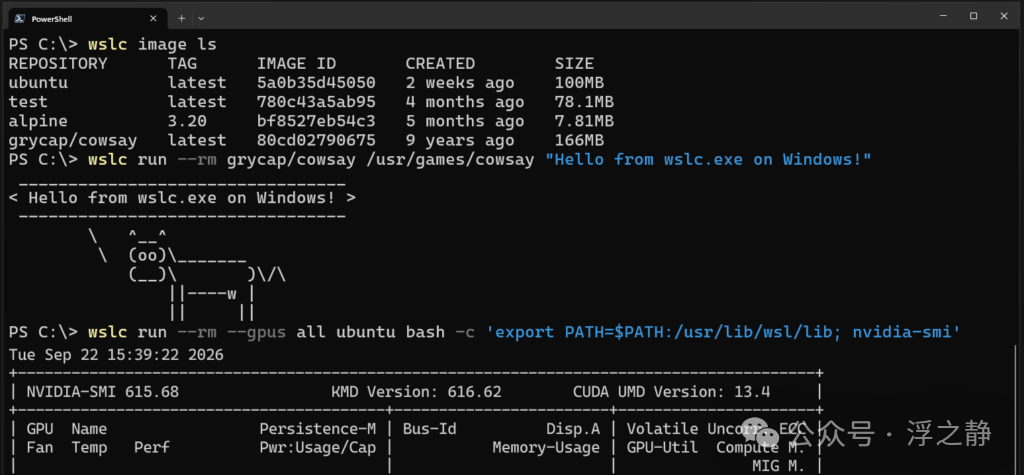Click image ID bf8527eb54c3
This screenshot has height=475, width=1024.
(x=316, y=122)
